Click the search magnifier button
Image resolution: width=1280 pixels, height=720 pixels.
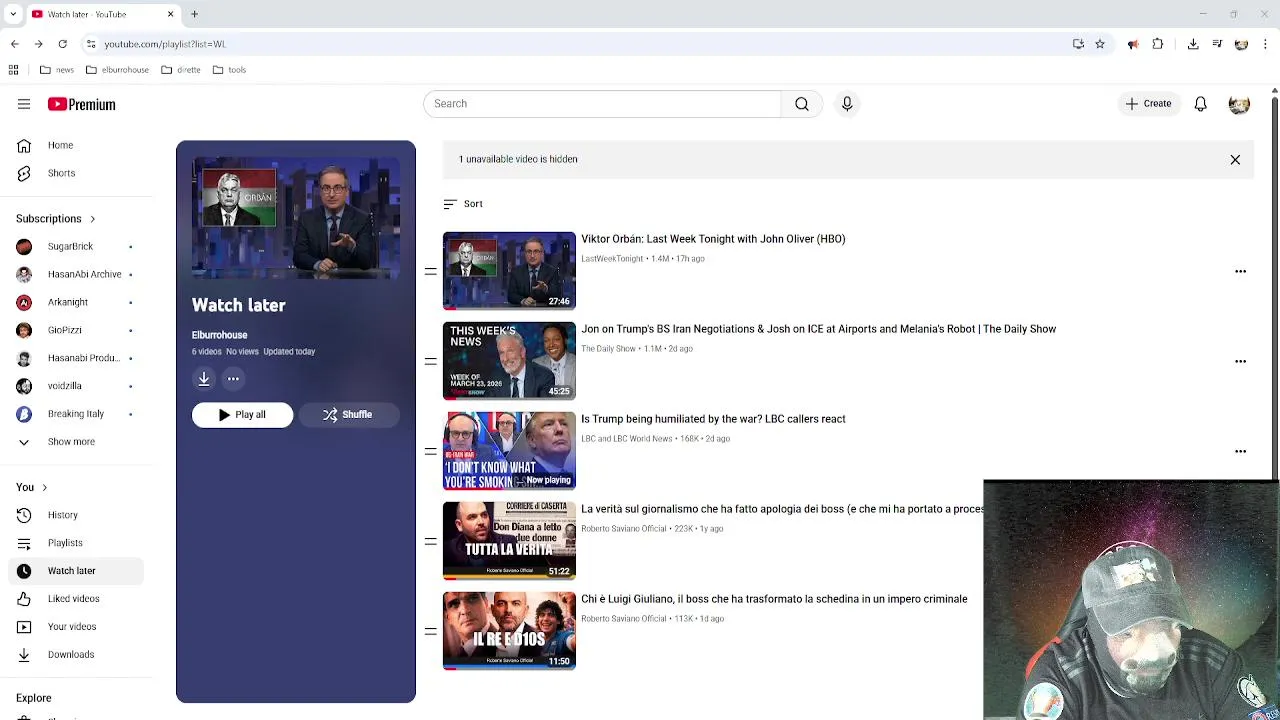pyautogui.click(x=802, y=104)
